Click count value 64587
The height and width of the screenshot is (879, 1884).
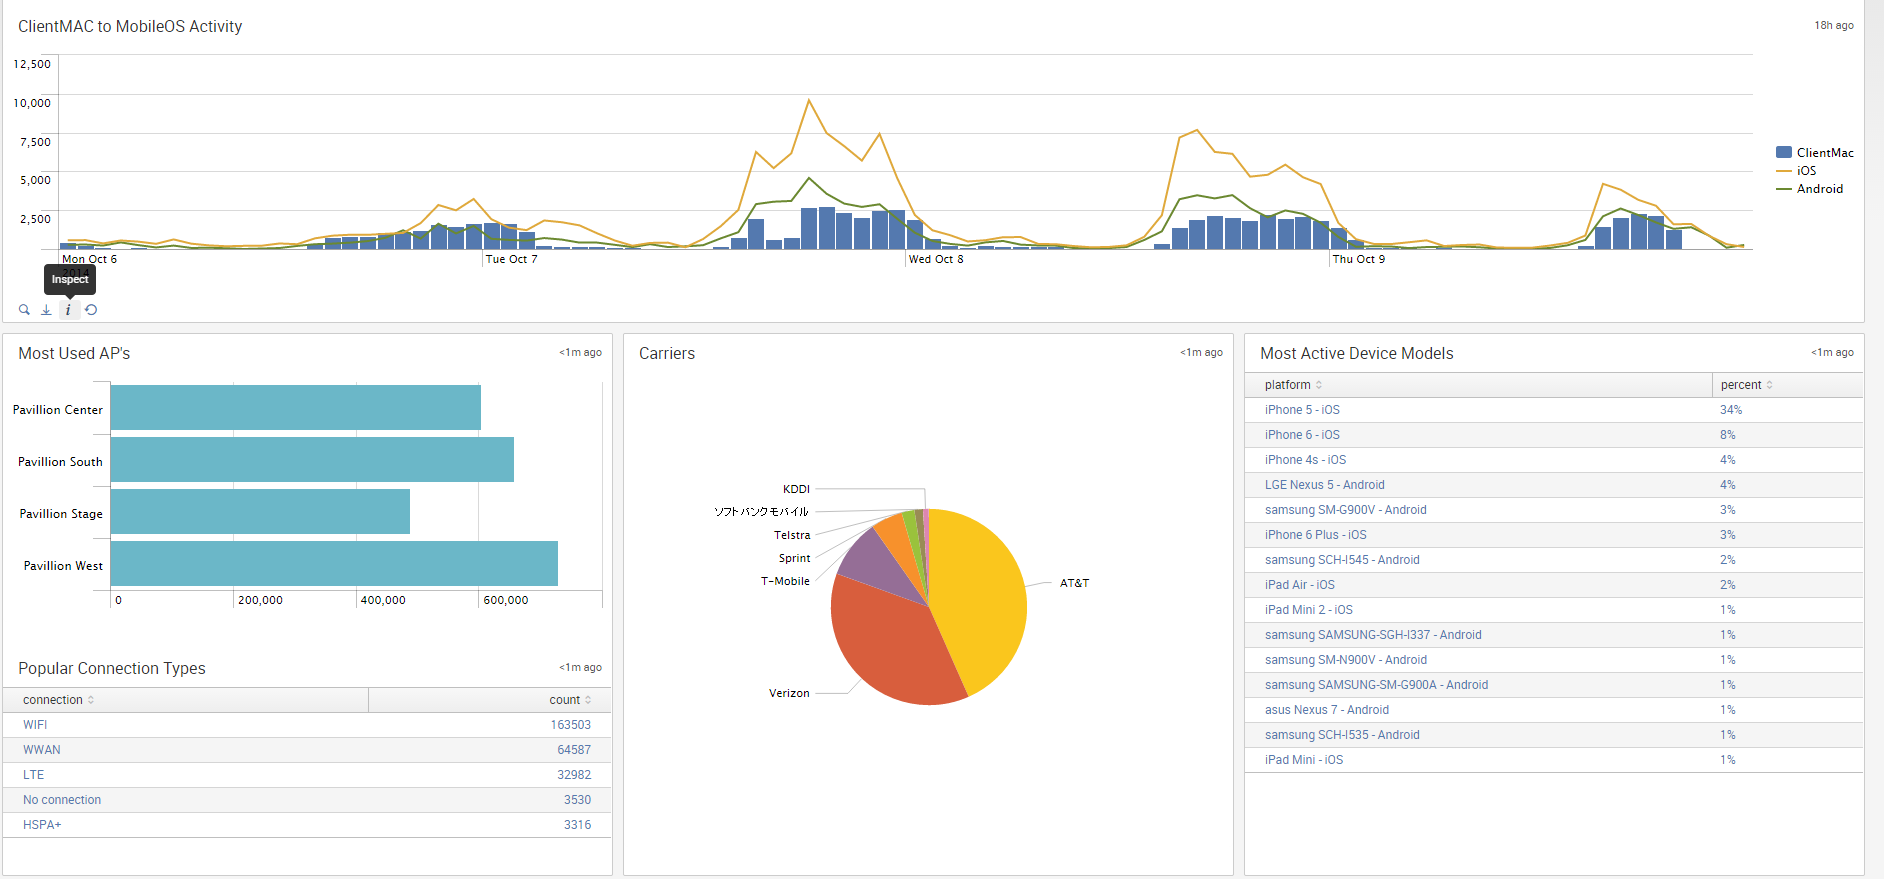click(574, 750)
